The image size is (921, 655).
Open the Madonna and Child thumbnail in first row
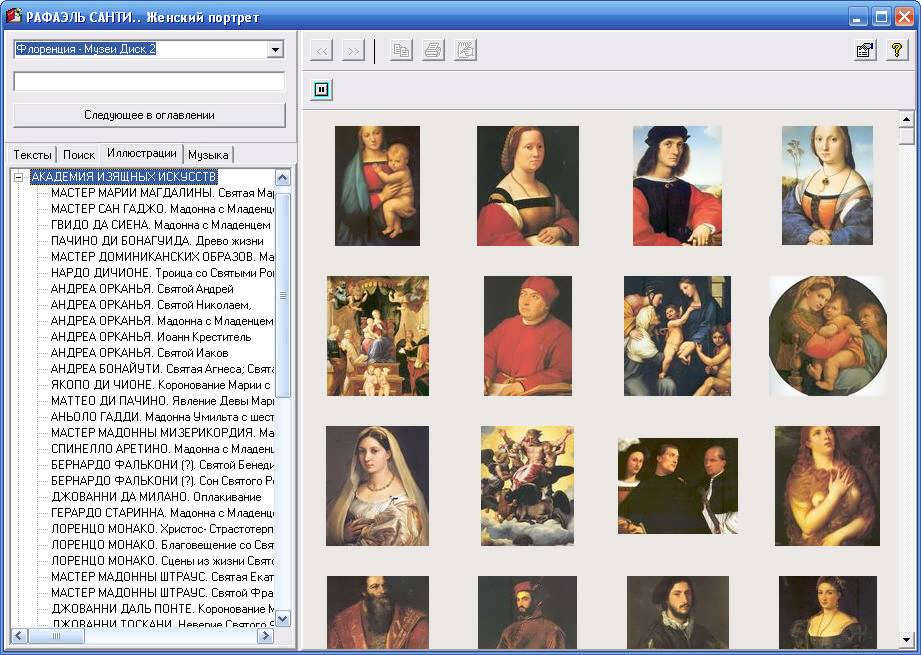click(x=377, y=186)
